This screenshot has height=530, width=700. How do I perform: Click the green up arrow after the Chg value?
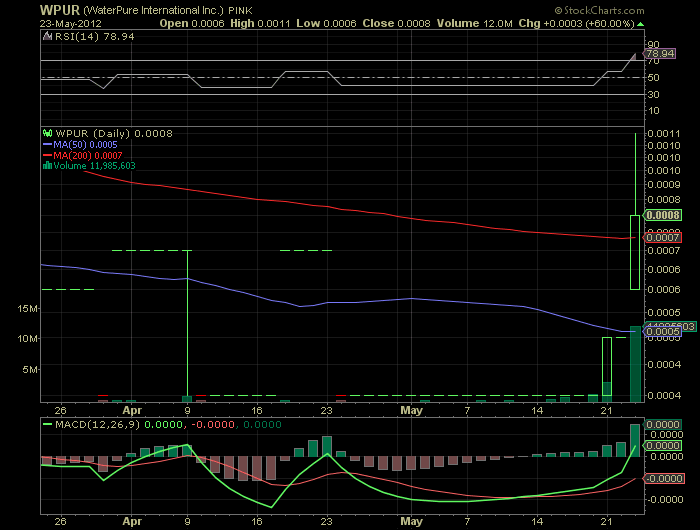(x=640, y=24)
